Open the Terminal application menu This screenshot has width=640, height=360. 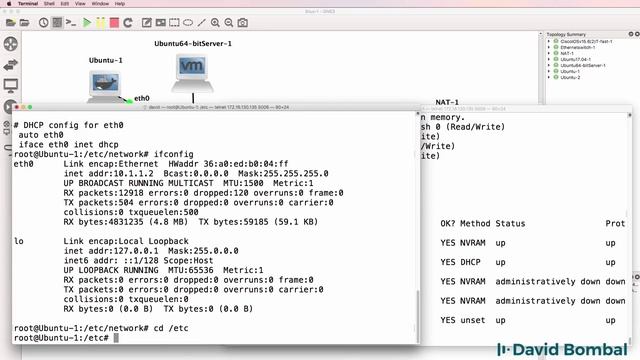point(28,4)
